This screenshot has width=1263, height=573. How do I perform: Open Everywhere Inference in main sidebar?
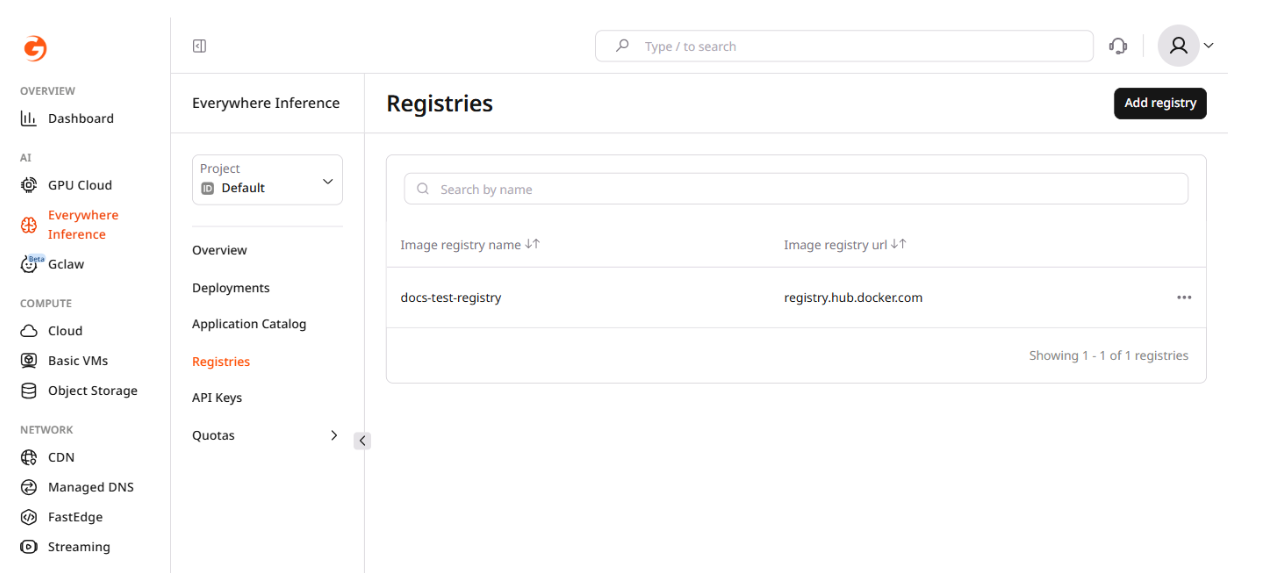pos(83,225)
